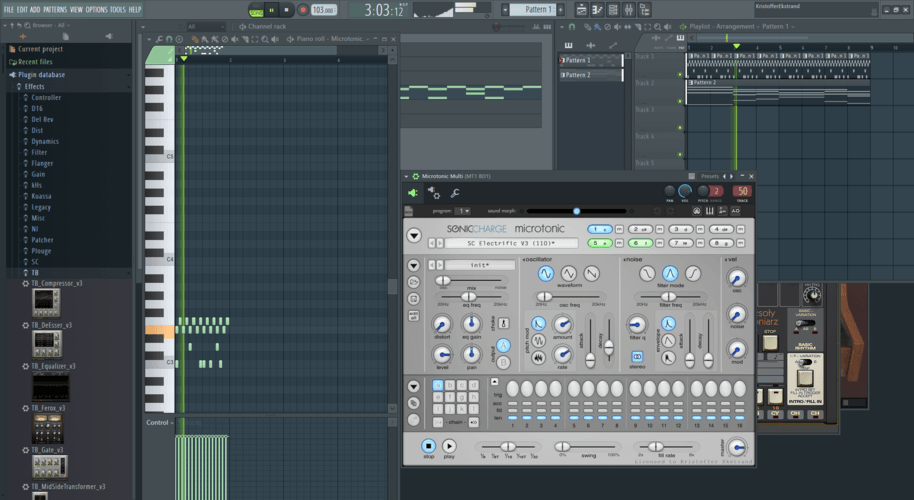Screen dimensions: 914x500
Task: Open the playlist from the top toolbar
Action: pos(581,10)
